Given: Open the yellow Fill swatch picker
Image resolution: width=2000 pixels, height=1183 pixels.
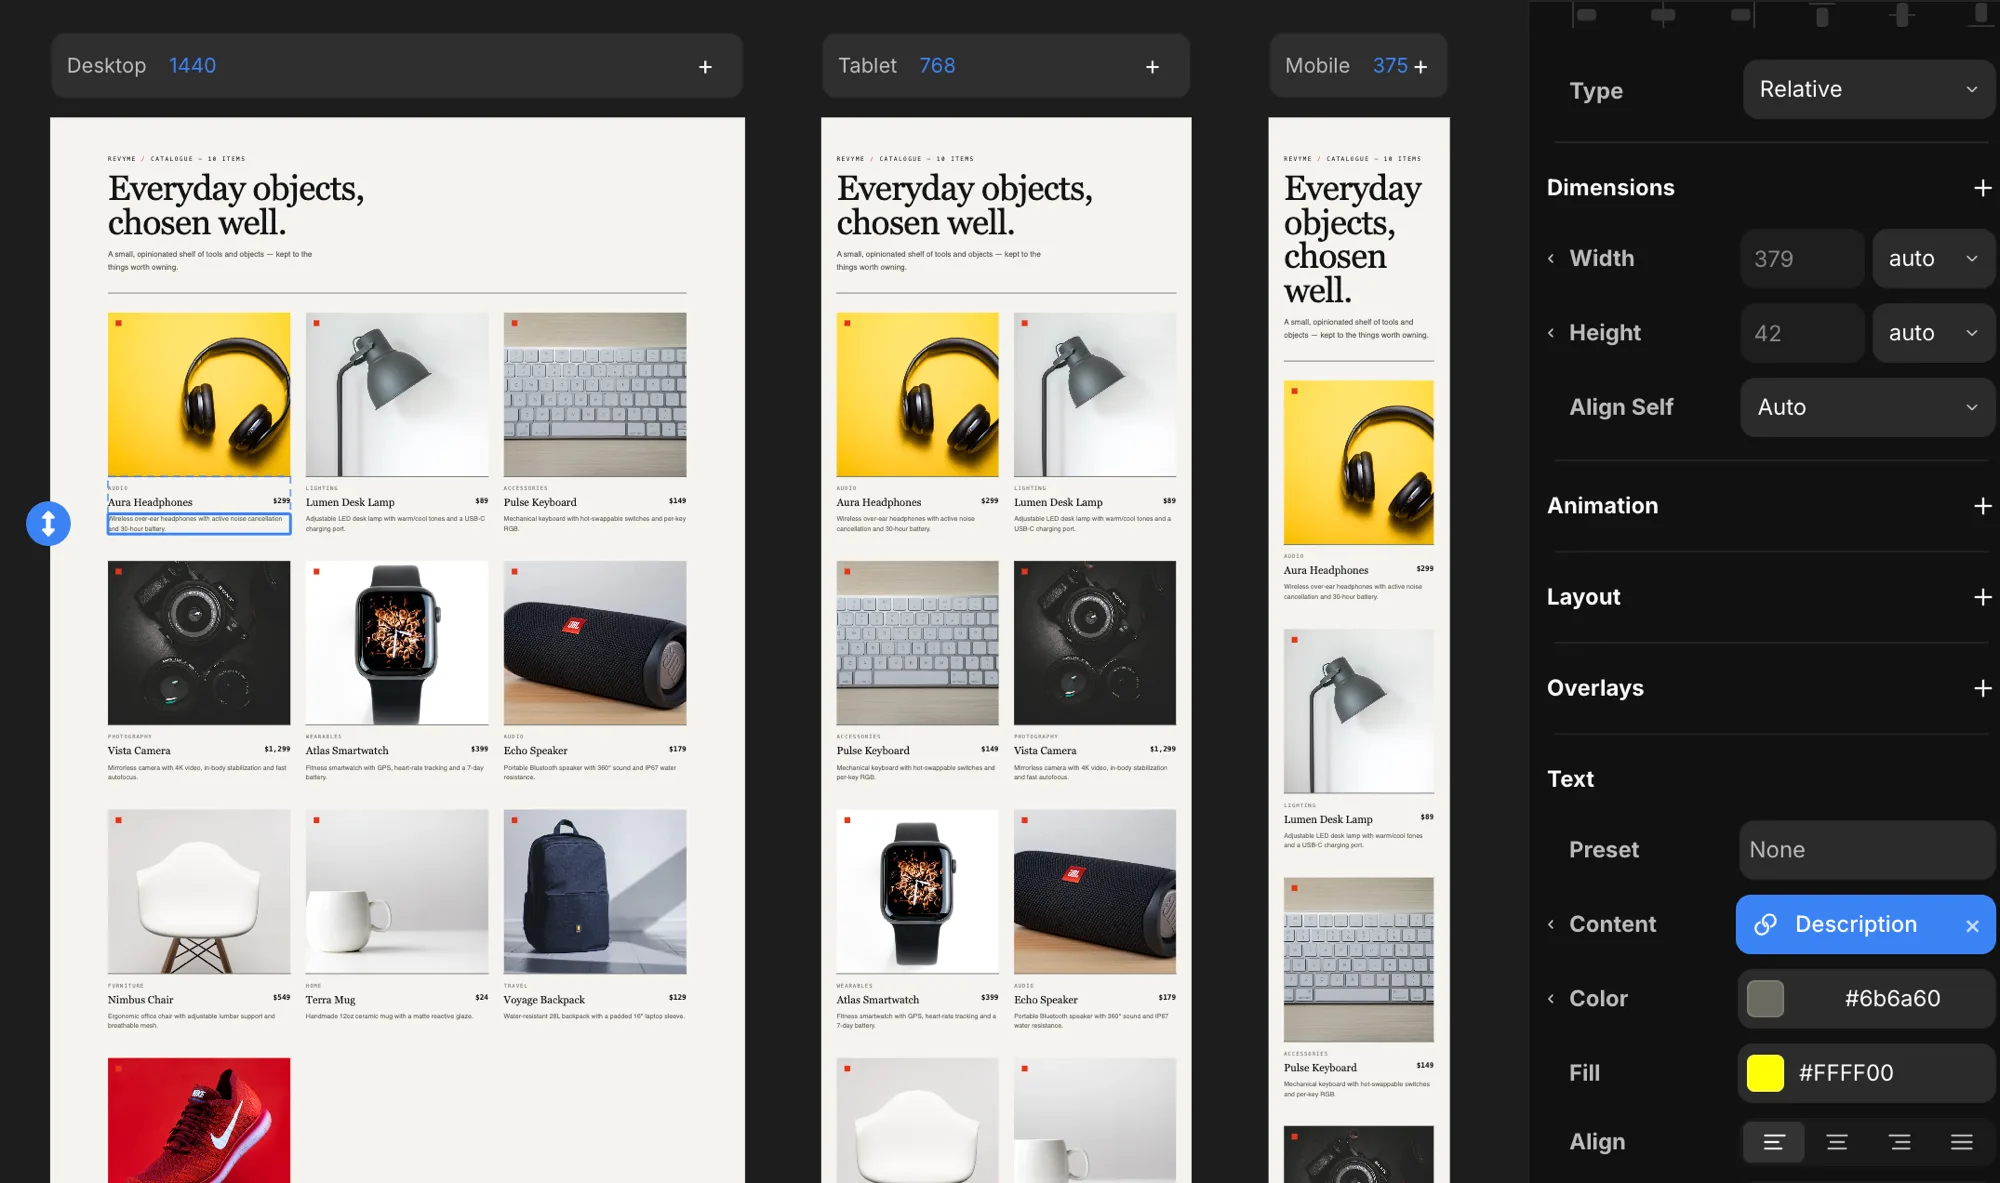Looking at the screenshot, I should coord(1765,1073).
